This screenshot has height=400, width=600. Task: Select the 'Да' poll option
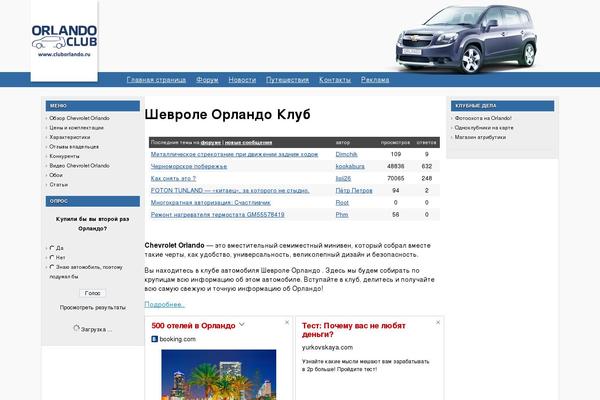pos(52,248)
